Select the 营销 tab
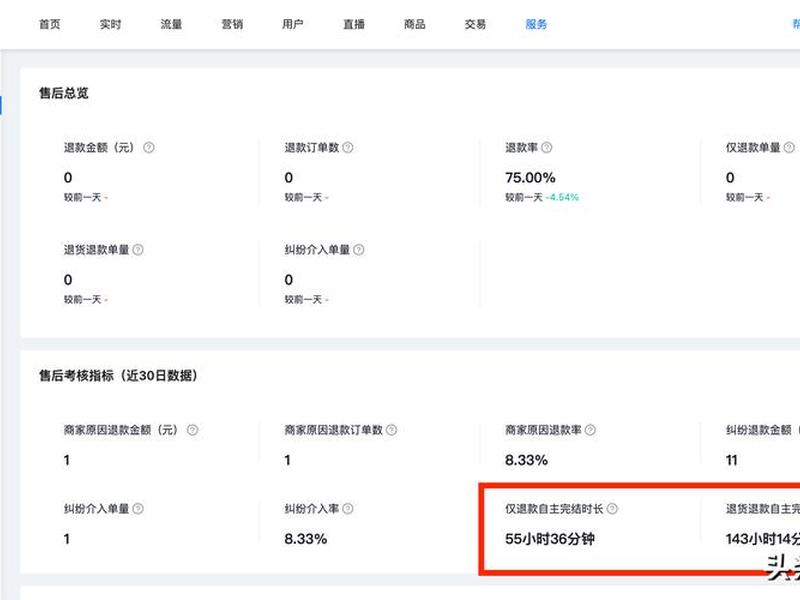The height and width of the screenshot is (600, 800). click(x=232, y=24)
